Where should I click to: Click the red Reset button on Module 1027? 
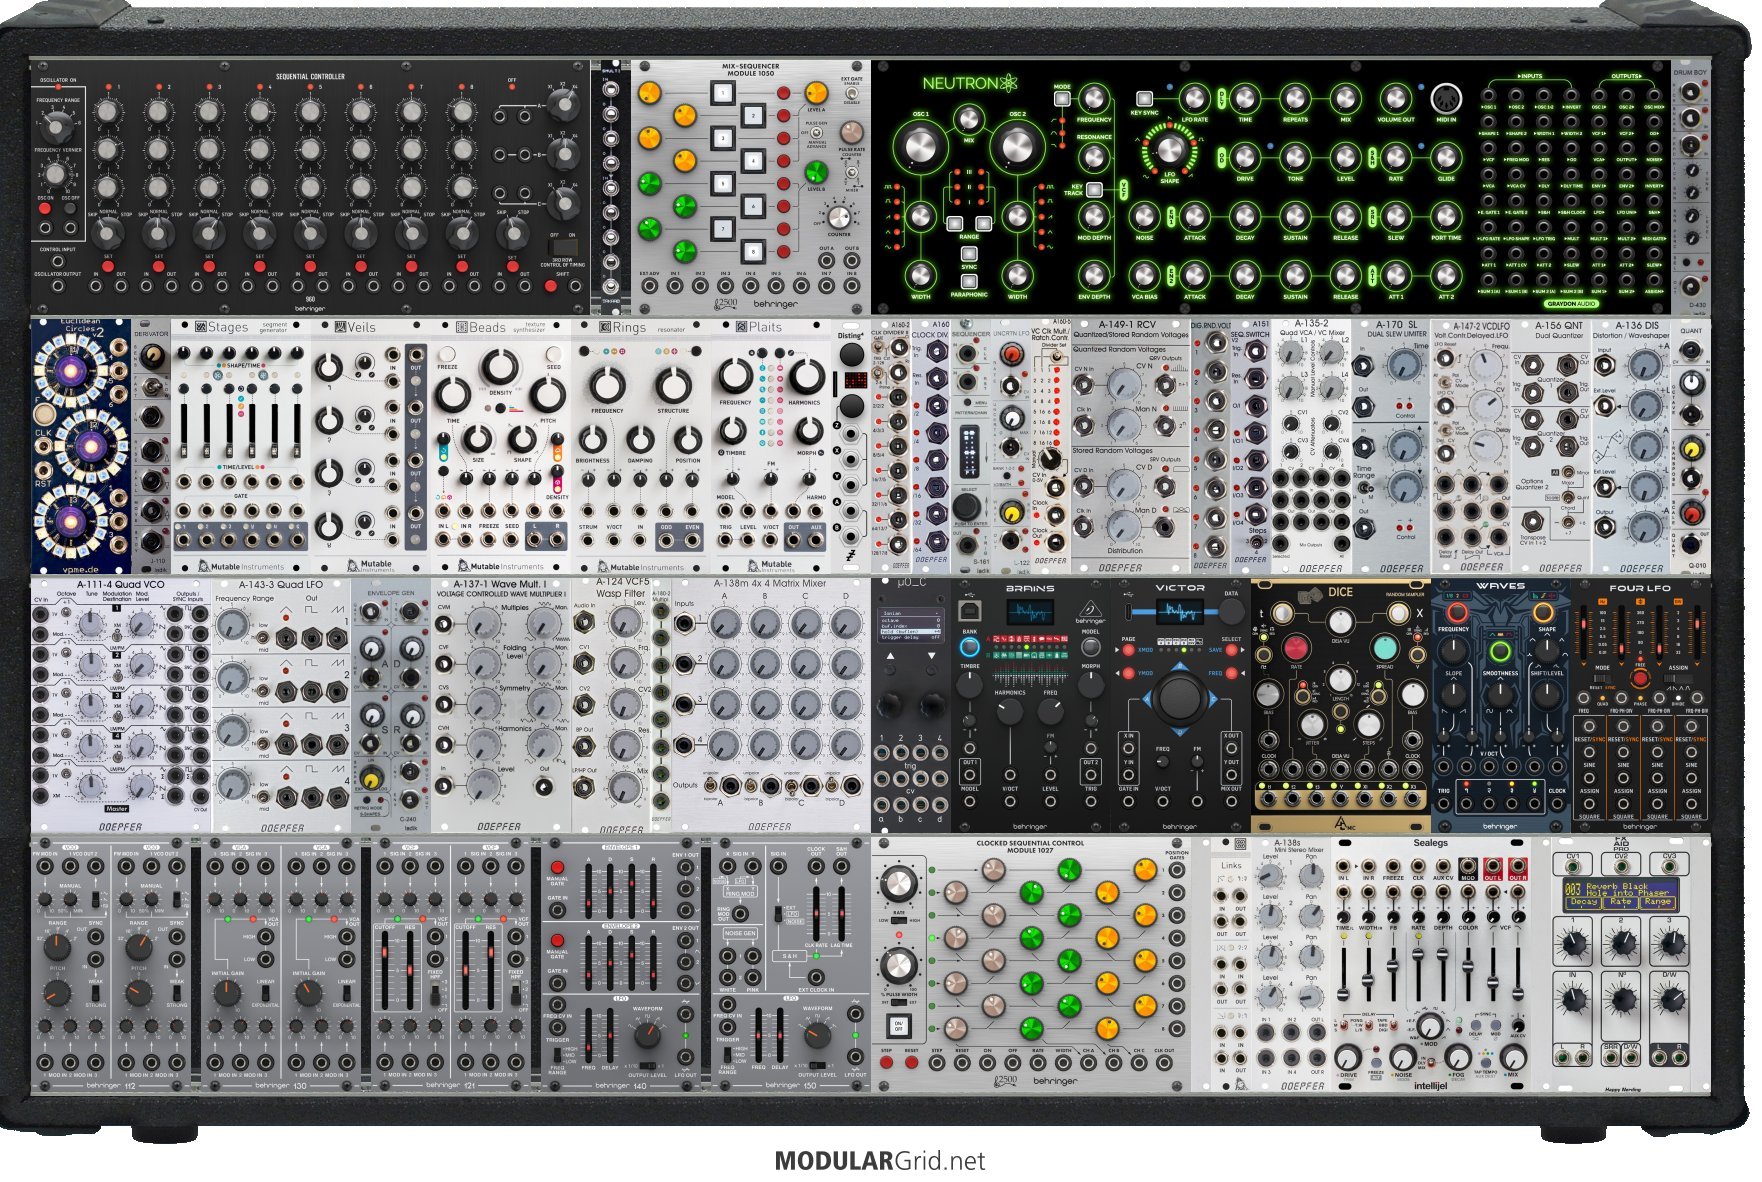click(x=911, y=1064)
